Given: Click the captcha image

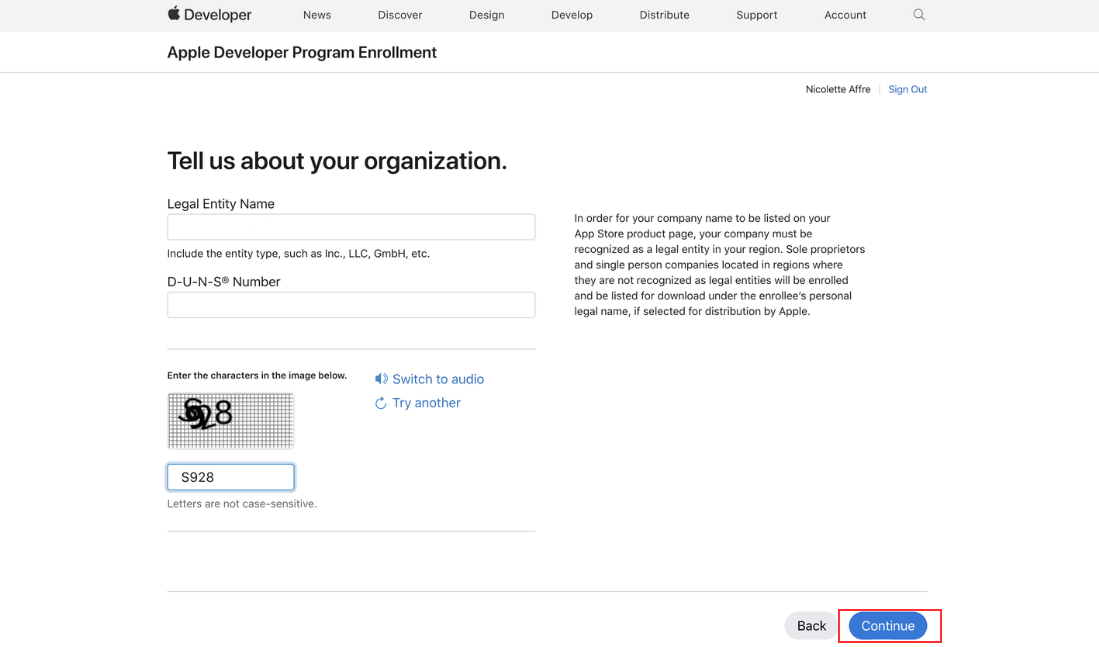Looking at the screenshot, I should (231, 420).
